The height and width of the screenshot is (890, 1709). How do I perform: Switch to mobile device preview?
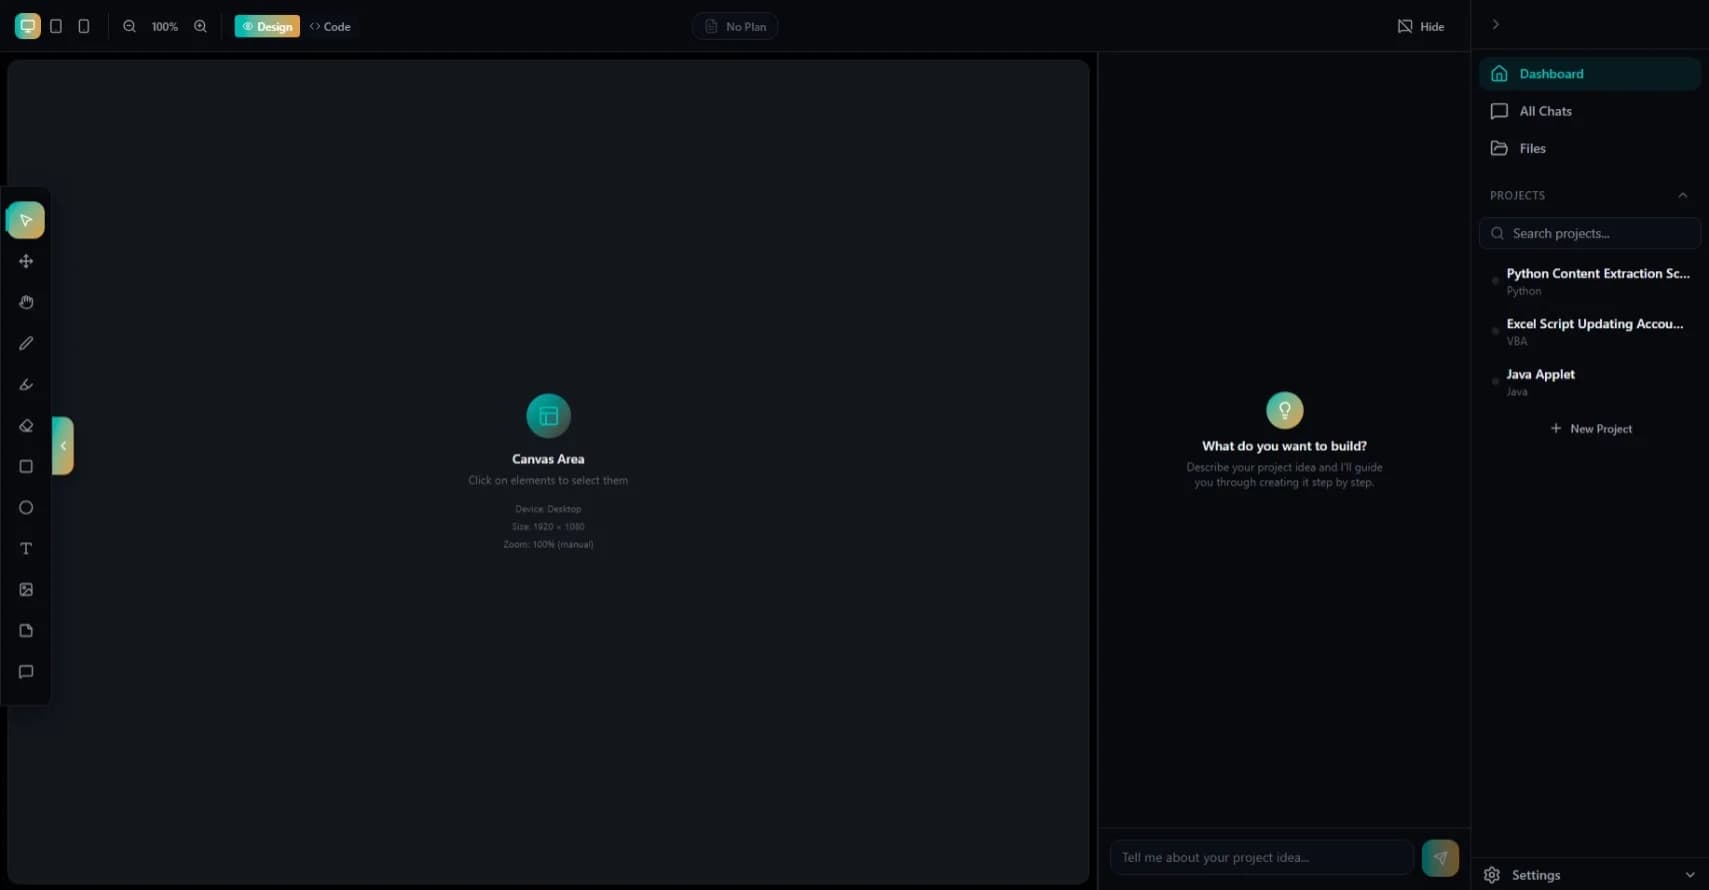(84, 26)
